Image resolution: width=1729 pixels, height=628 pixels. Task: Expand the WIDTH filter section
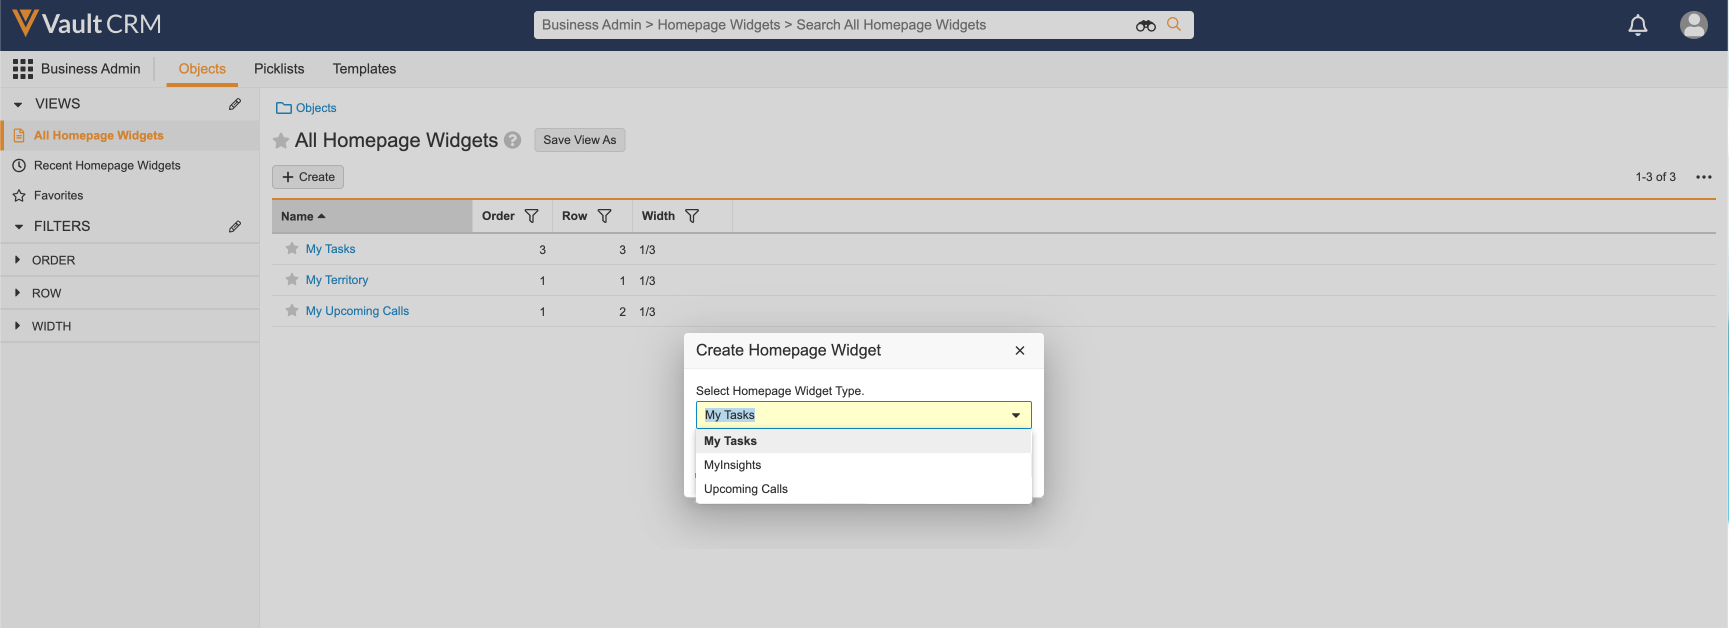click(x=18, y=326)
